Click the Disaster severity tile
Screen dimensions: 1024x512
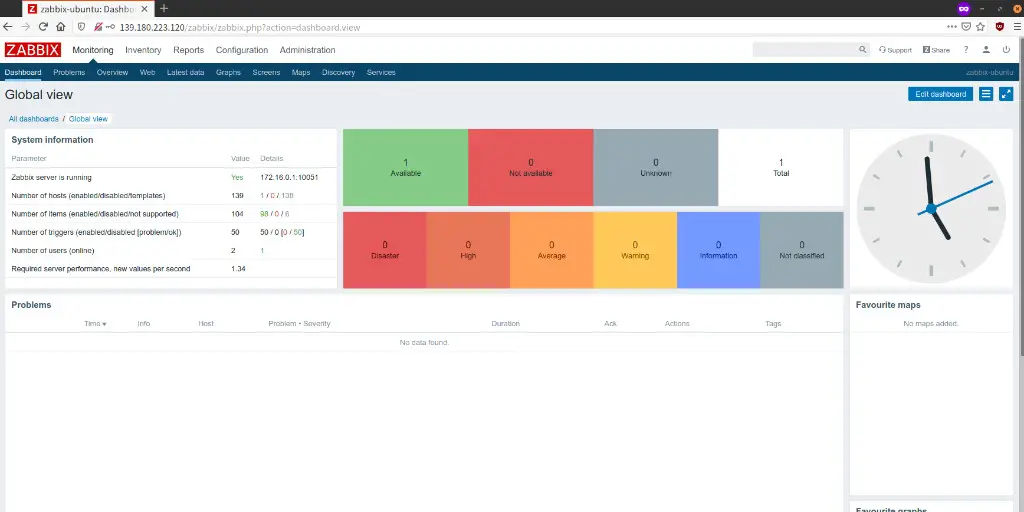pyautogui.click(x=385, y=249)
